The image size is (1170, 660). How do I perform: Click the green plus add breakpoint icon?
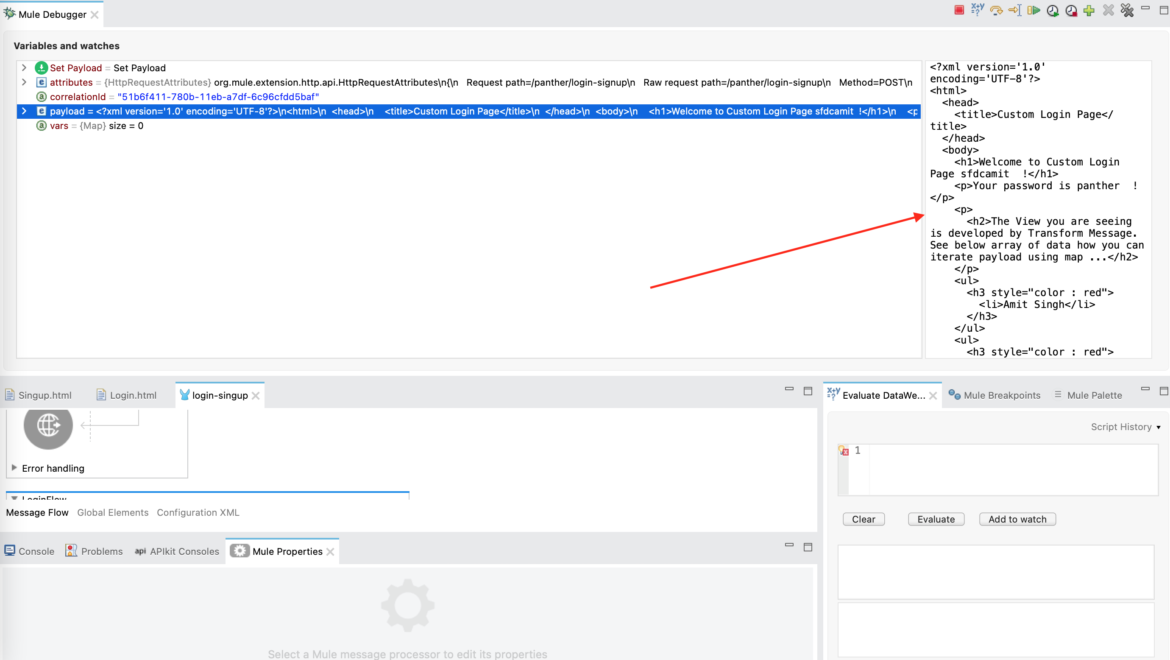(1088, 9)
